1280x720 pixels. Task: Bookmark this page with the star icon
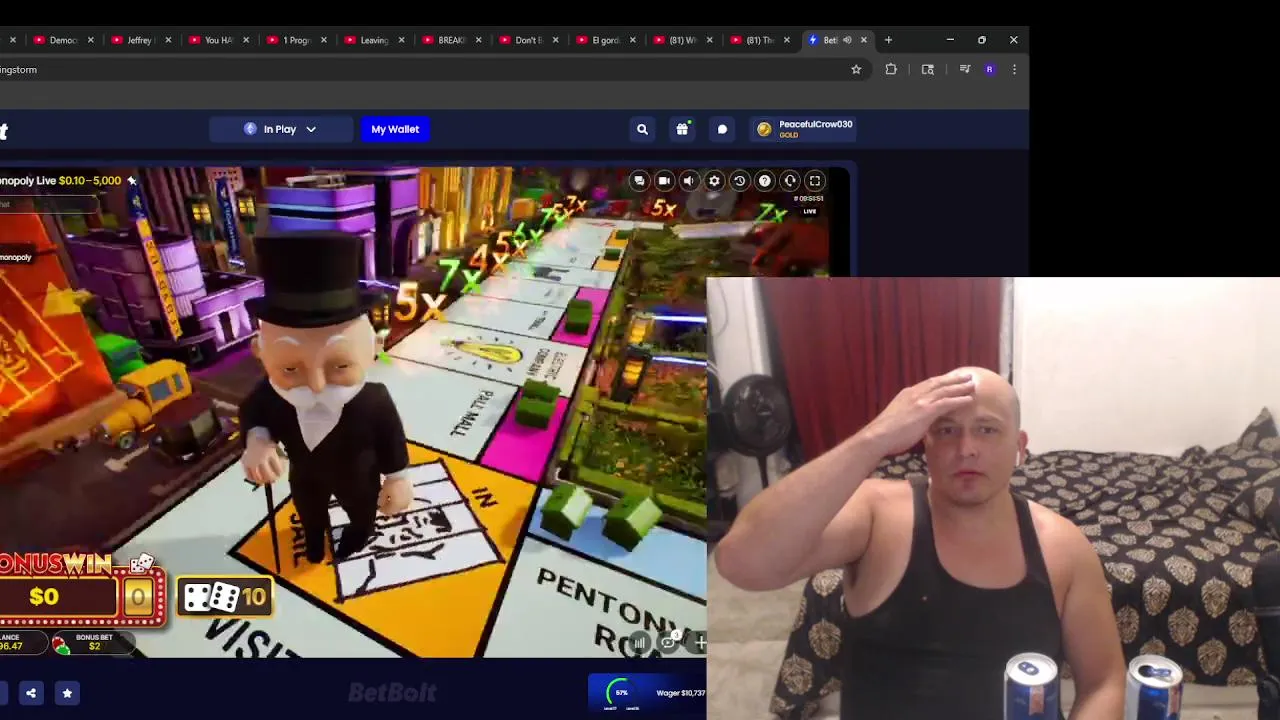coord(856,69)
